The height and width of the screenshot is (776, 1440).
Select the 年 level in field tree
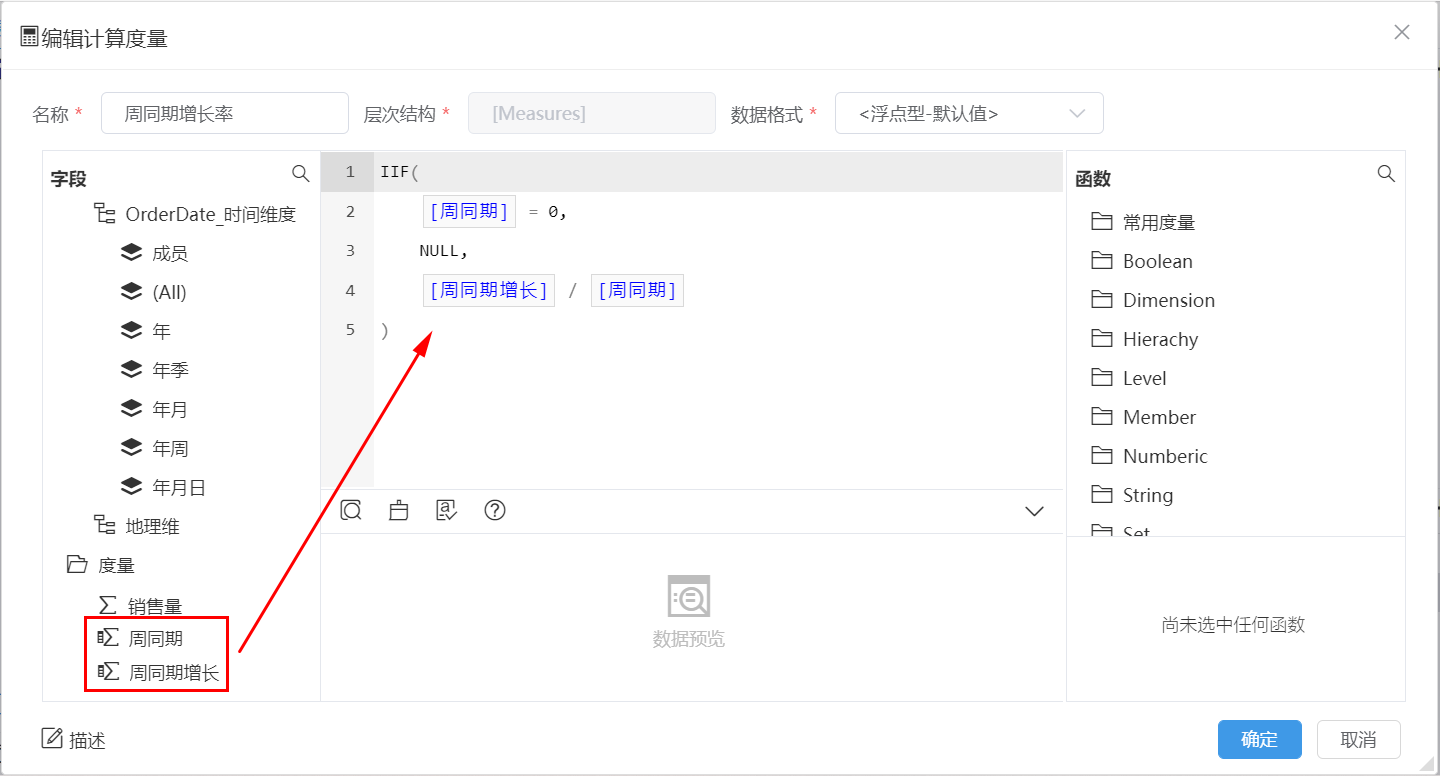(x=162, y=331)
